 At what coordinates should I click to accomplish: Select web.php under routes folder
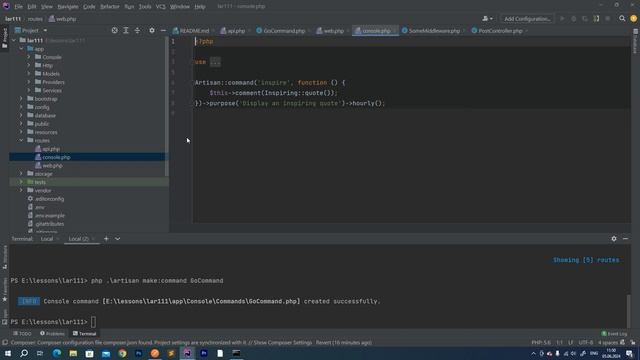point(52,166)
